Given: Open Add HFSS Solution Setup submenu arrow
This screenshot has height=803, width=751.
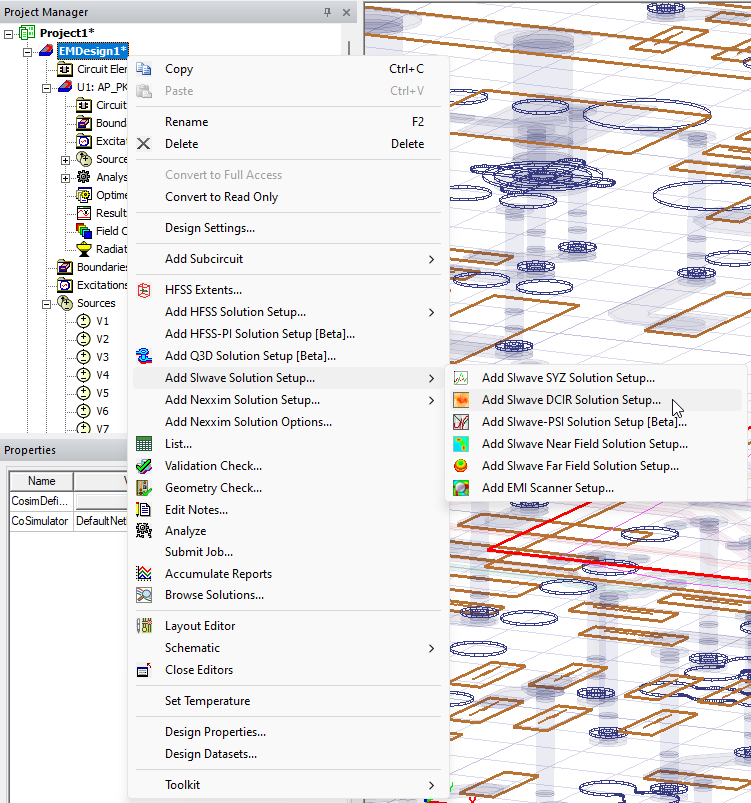Looking at the screenshot, I should [431, 312].
